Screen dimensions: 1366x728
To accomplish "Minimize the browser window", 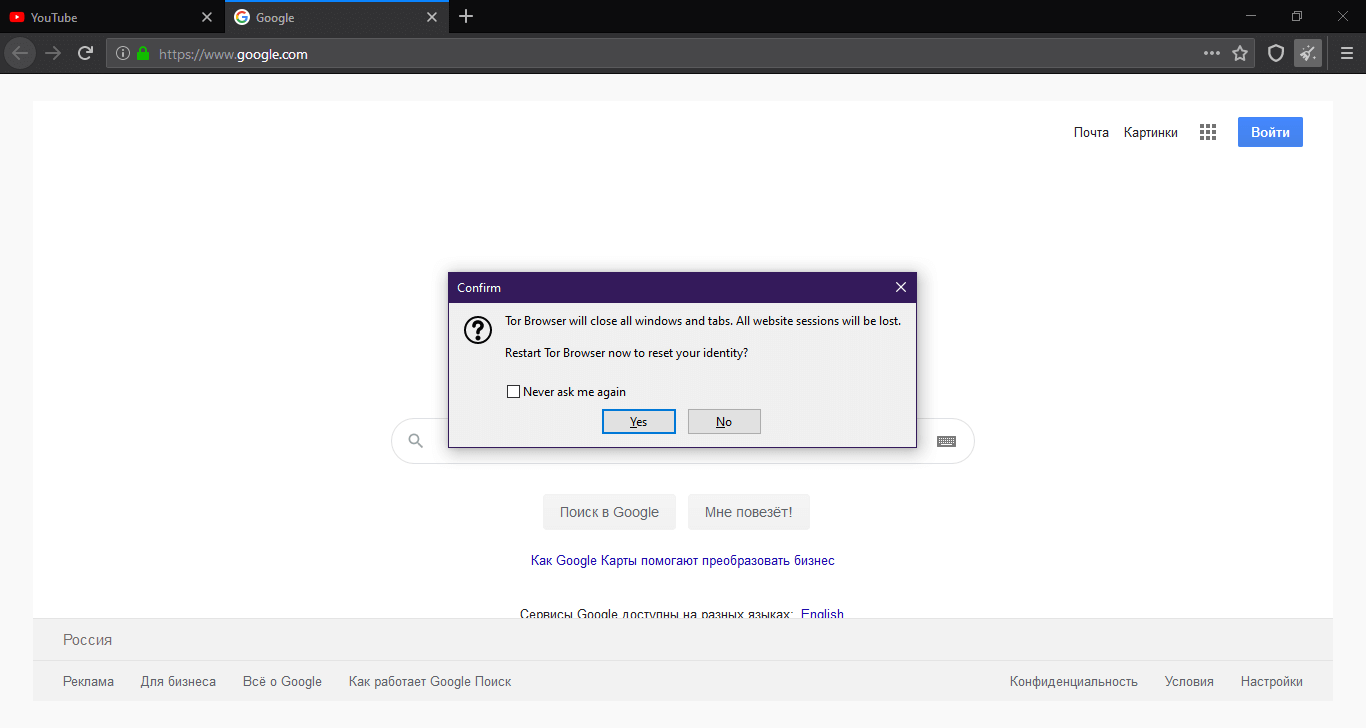I will coord(1251,16).
